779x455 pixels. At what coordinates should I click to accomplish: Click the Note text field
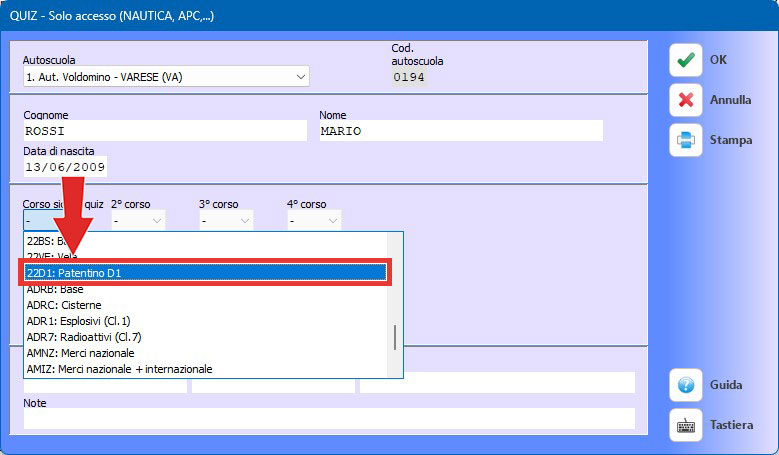328,418
